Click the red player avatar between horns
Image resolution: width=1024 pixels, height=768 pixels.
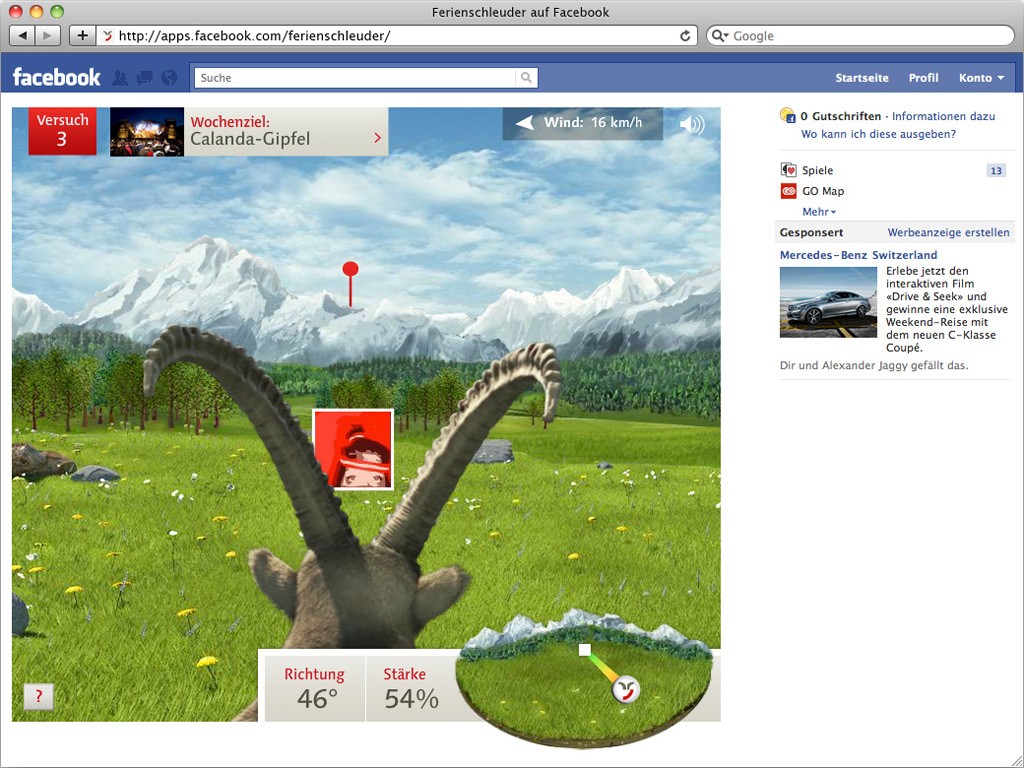[353, 449]
